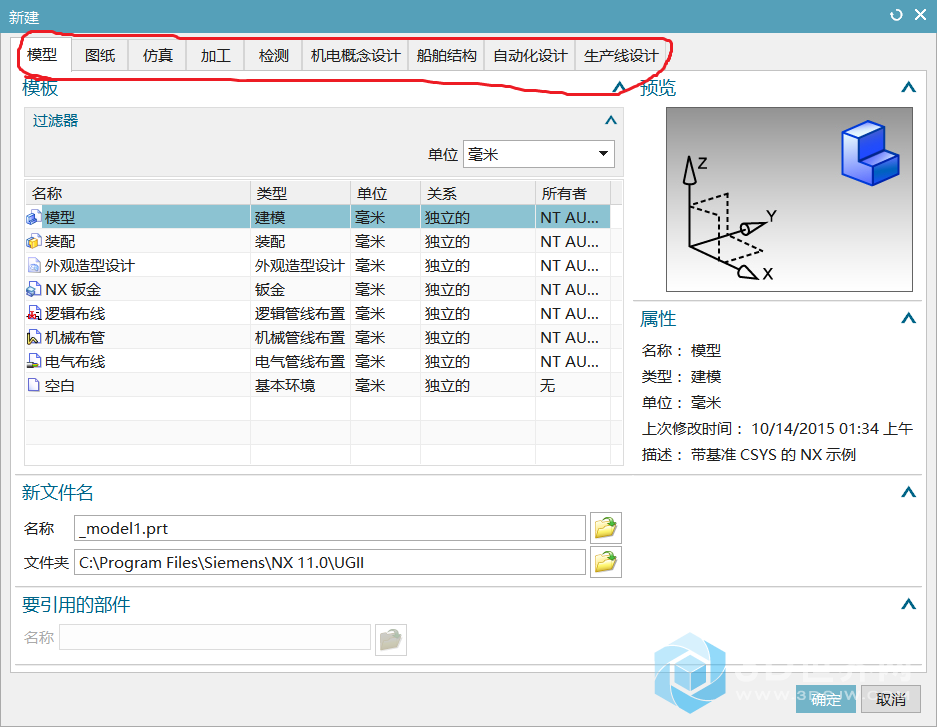Viewport: 937px width, 727px height.
Task: Click the 机械管线布置 type cell
Action: click(300, 337)
